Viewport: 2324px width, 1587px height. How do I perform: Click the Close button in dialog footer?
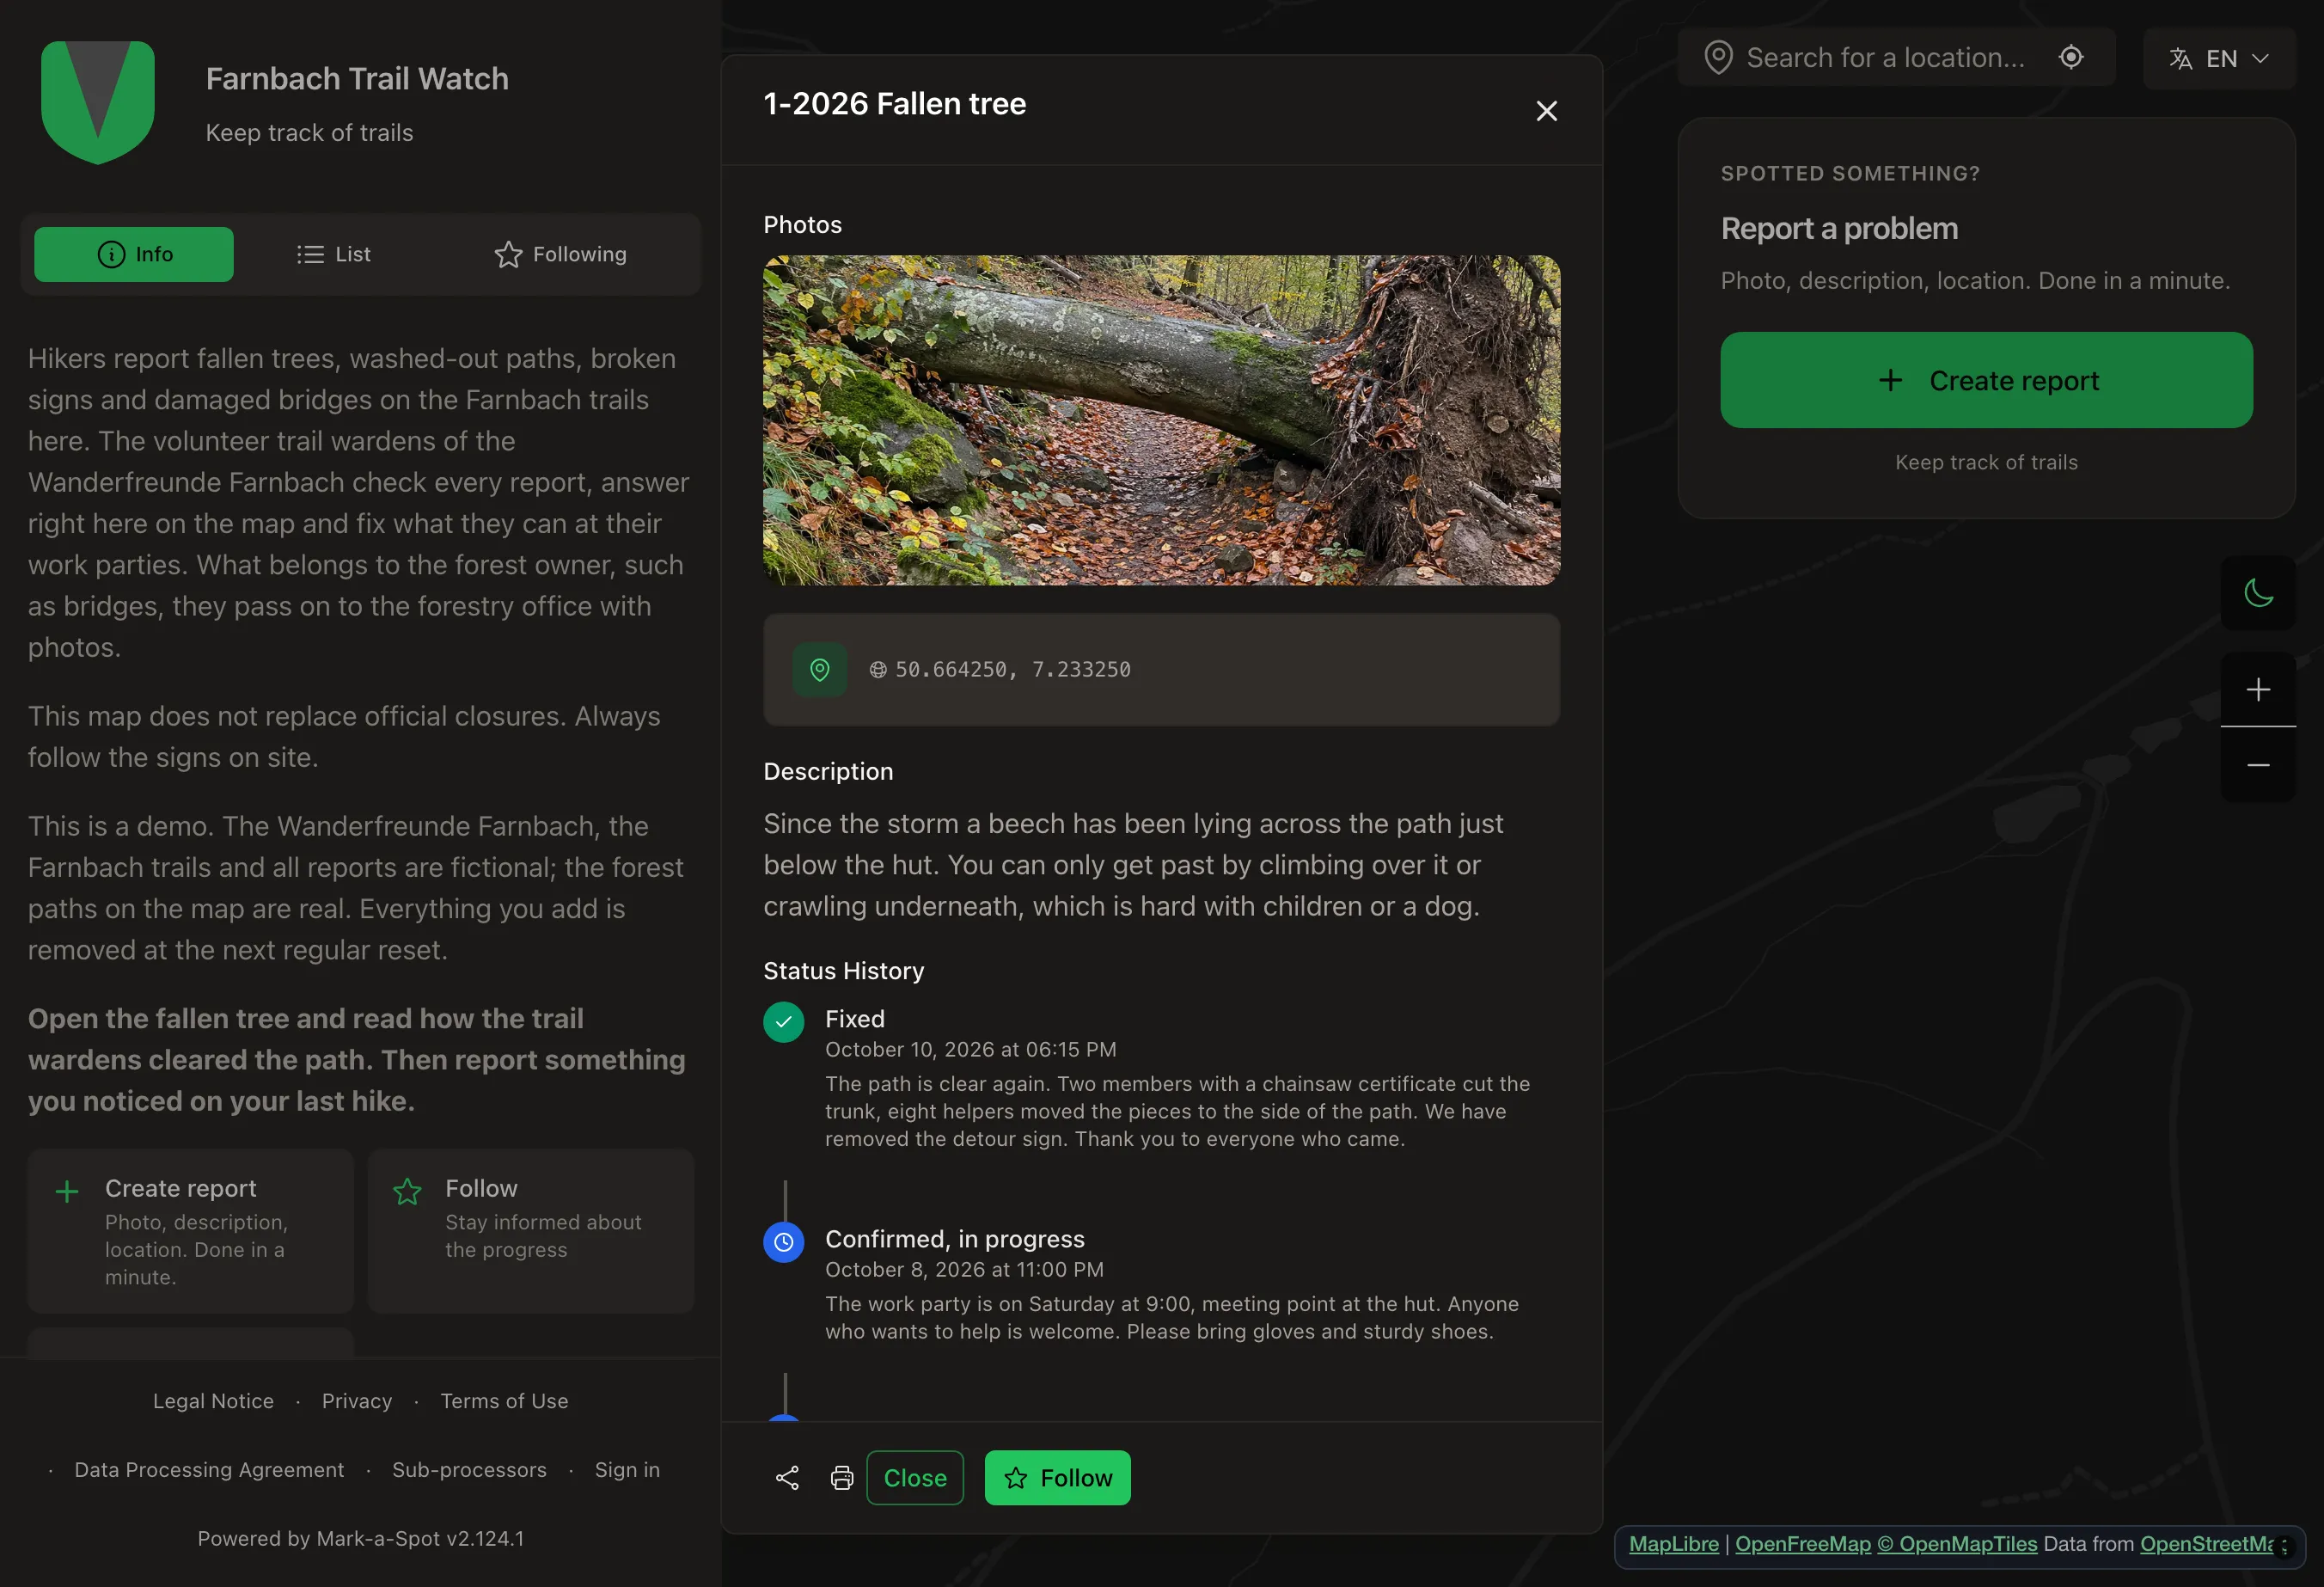pyautogui.click(x=915, y=1478)
